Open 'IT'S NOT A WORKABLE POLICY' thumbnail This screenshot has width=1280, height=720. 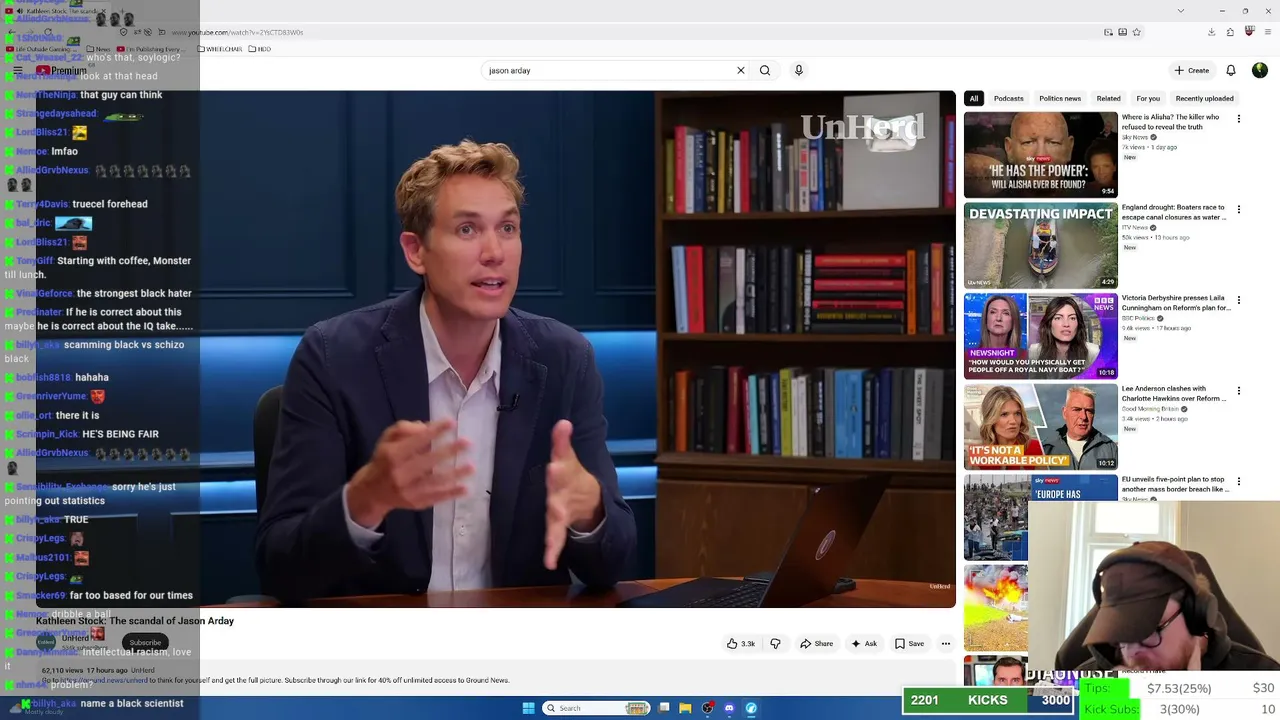click(1040, 427)
